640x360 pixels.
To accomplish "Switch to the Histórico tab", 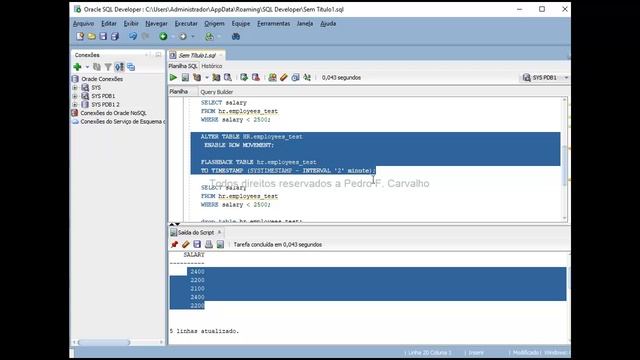I will 212,66.
